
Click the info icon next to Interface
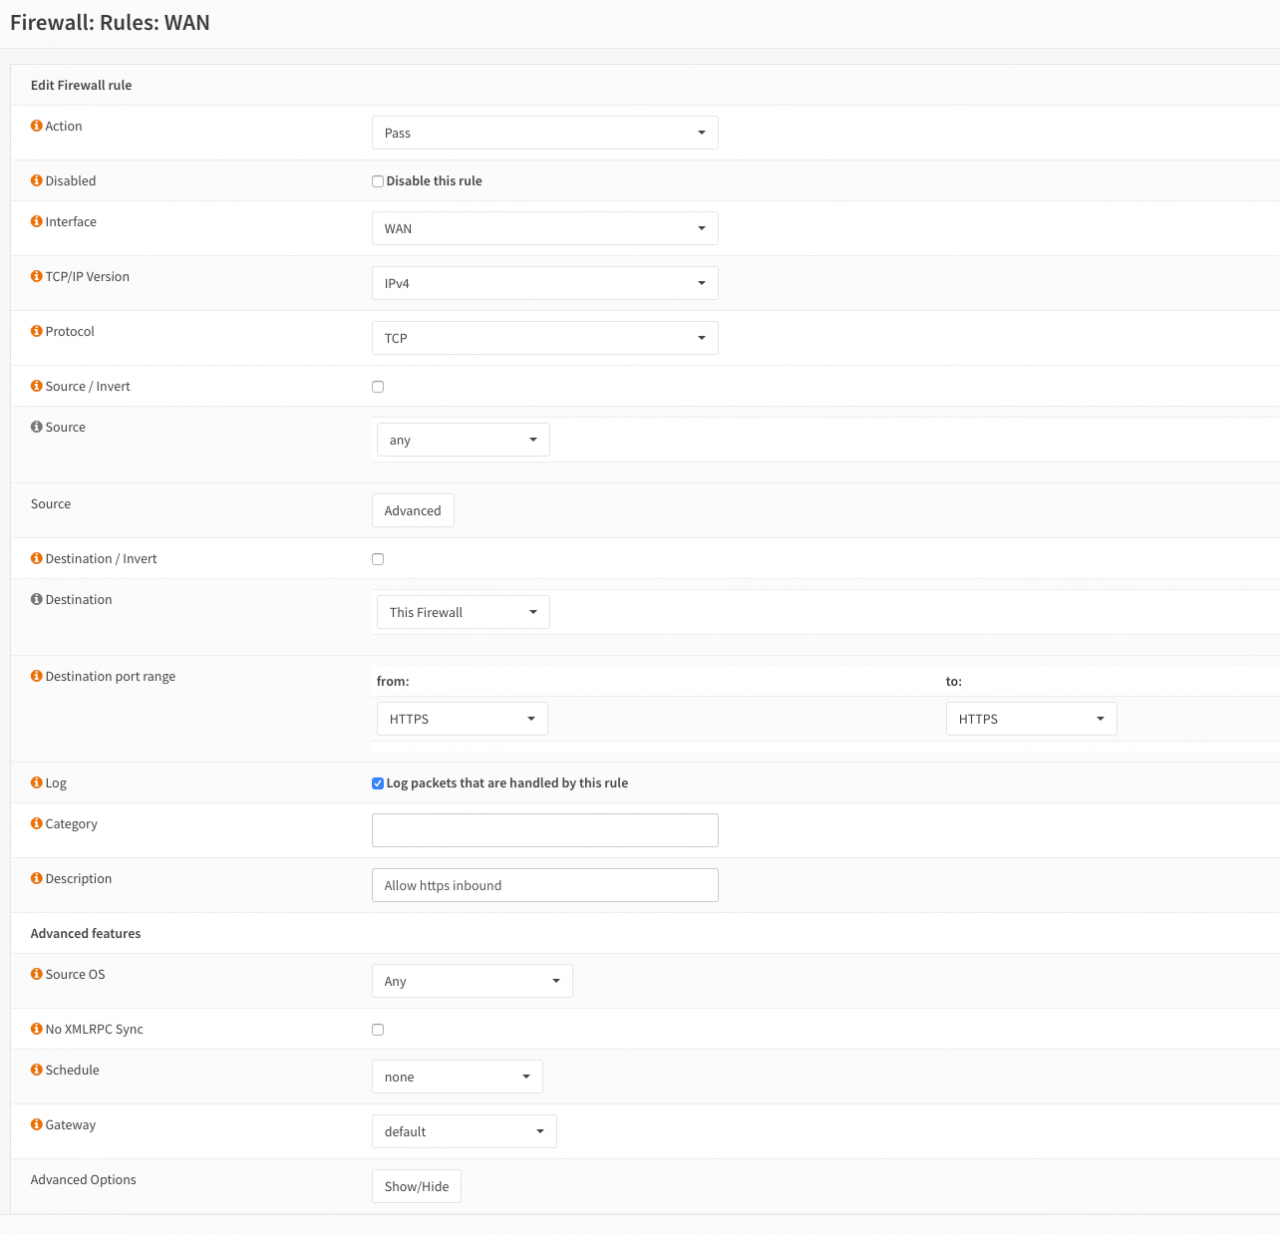(37, 222)
